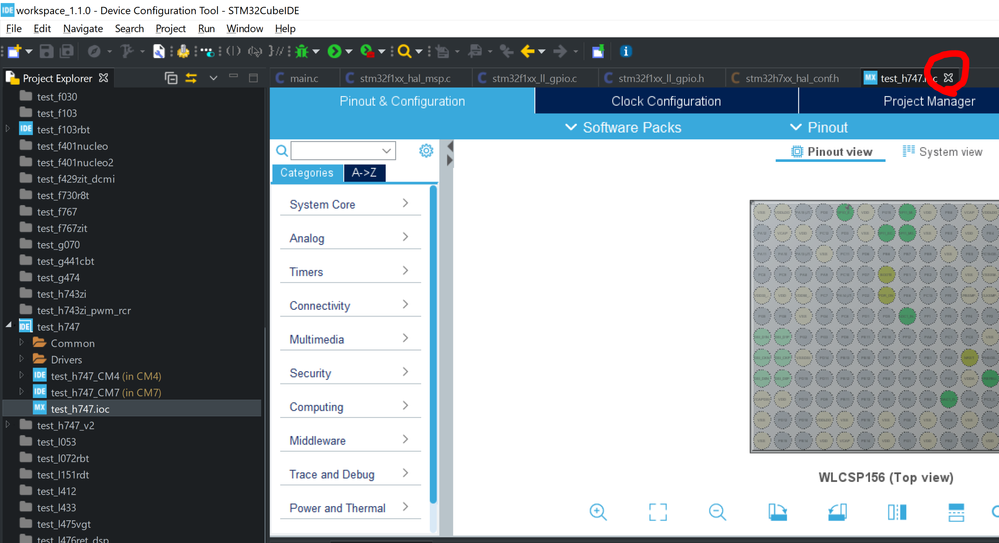Expand the Computing category
This screenshot has width=999, height=543.
(x=350, y=407)
